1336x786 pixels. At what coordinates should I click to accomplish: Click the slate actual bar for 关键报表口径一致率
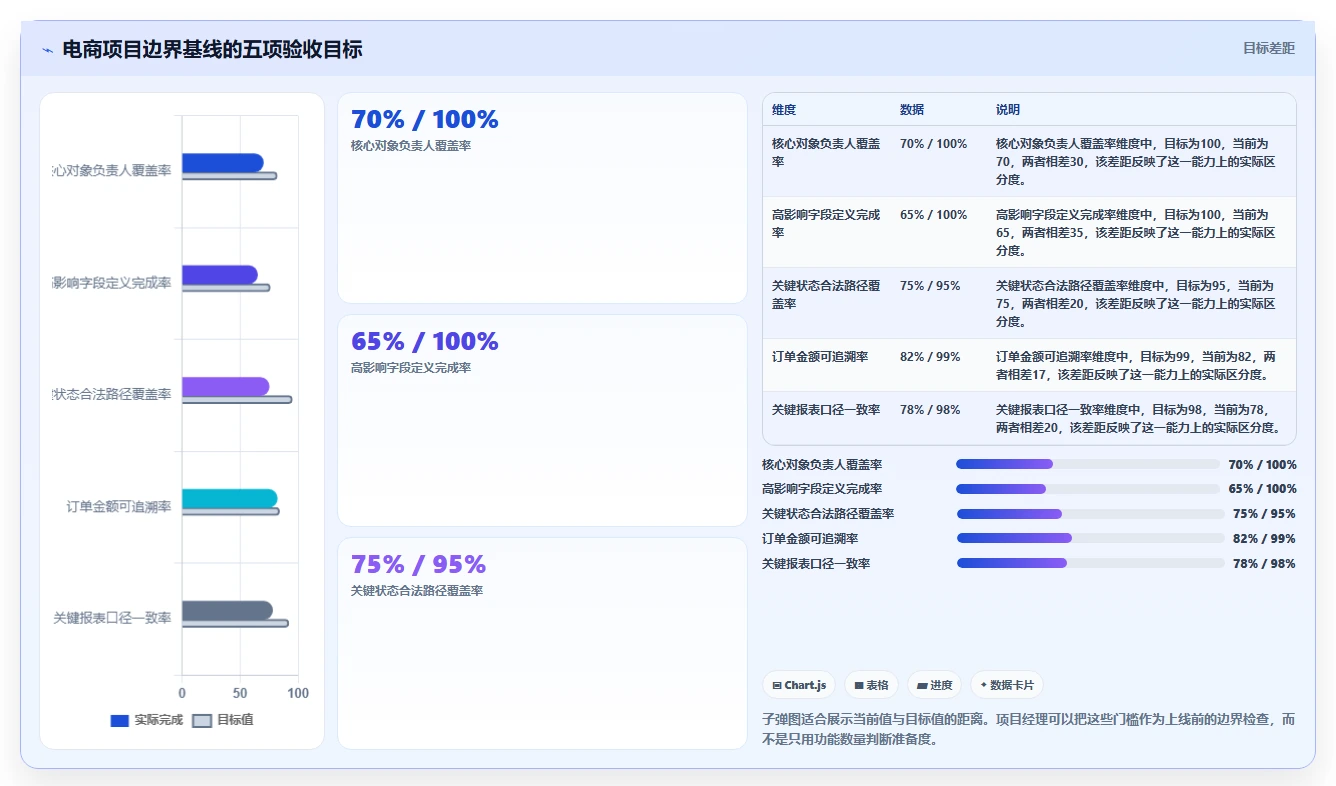(227, 610)
